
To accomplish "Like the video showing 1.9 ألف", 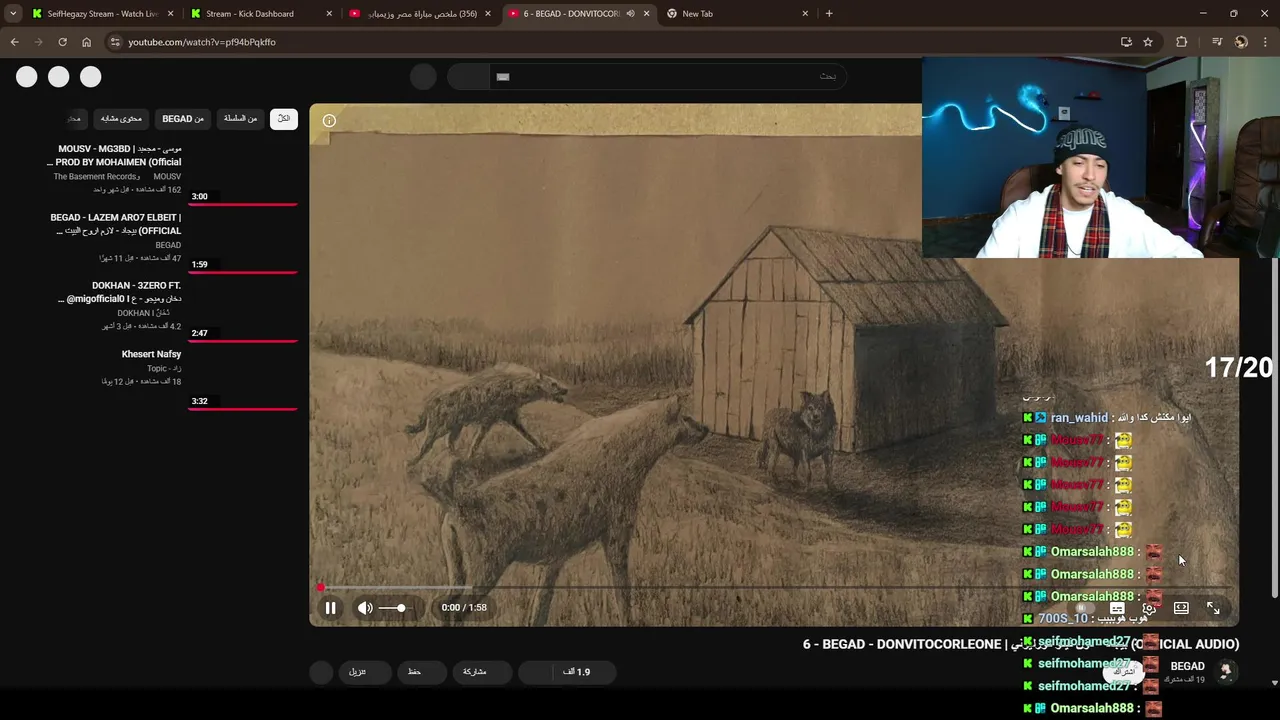I will pyautogui.click(x=584, y=672).
